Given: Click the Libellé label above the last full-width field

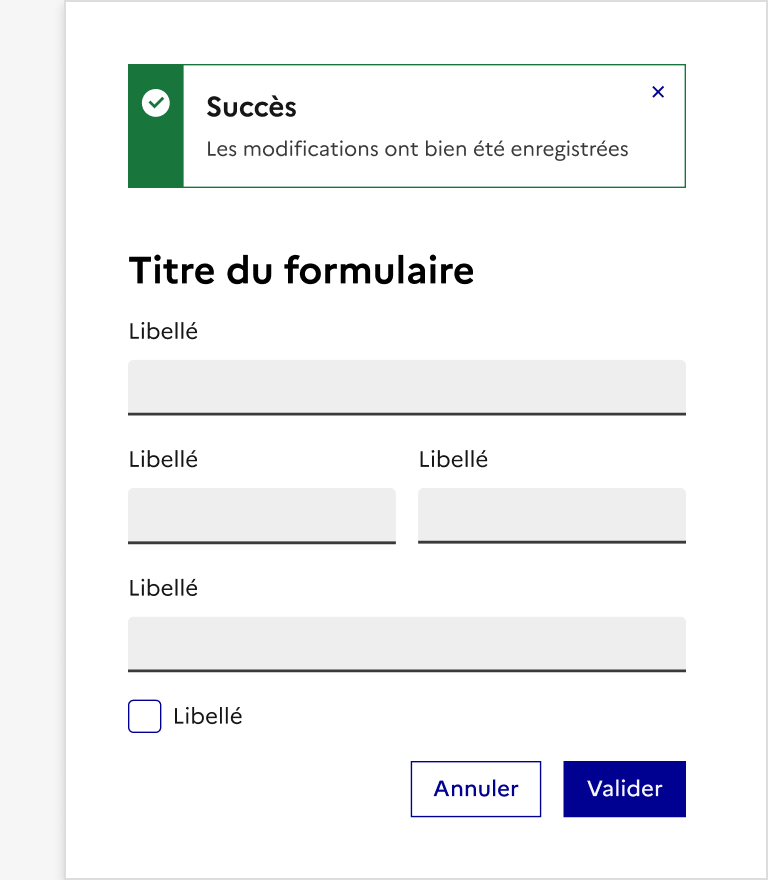Looking at the screenshot, I should (x=163, y=588).
